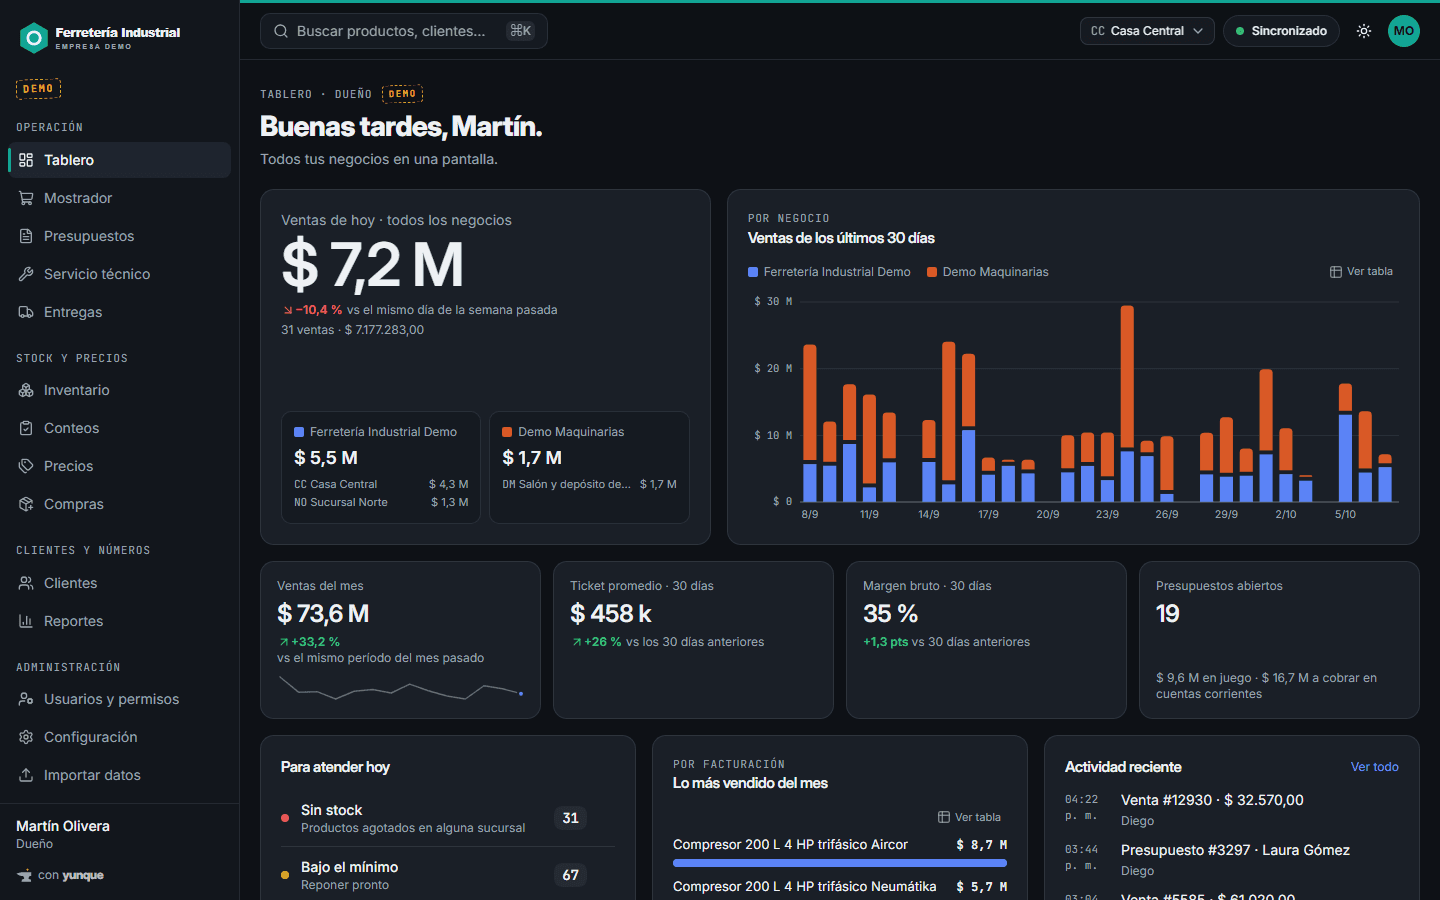This screenshot has width=1440, height=900.
Task: Click the Demo Maquinarias sales card
Action: (589, 467)
